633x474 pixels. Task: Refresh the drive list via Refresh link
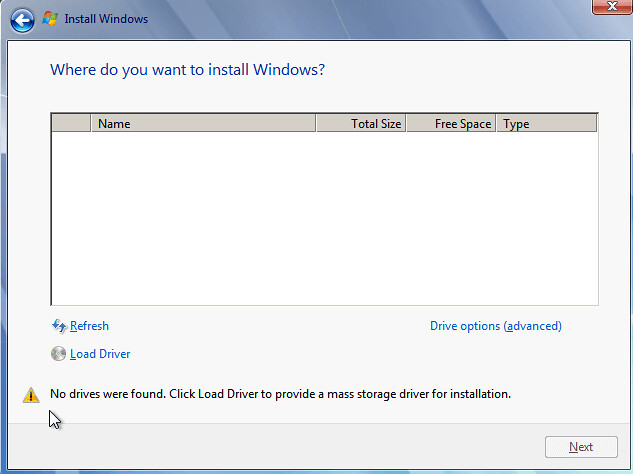[89, 326]
